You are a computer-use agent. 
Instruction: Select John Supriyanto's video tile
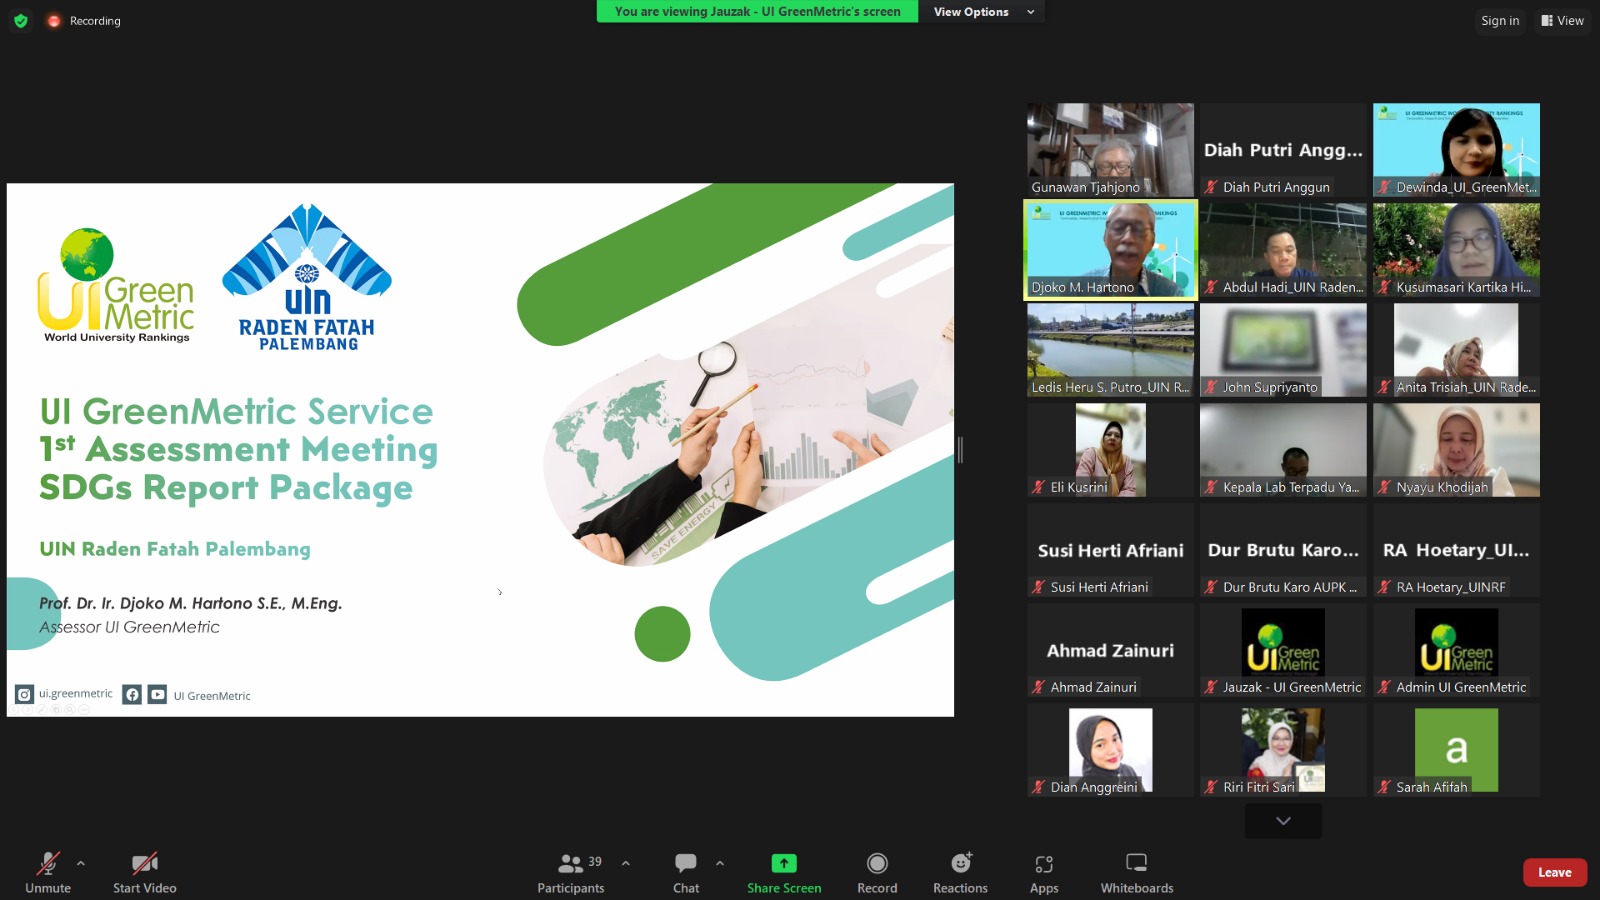(x=1283, y=350)
